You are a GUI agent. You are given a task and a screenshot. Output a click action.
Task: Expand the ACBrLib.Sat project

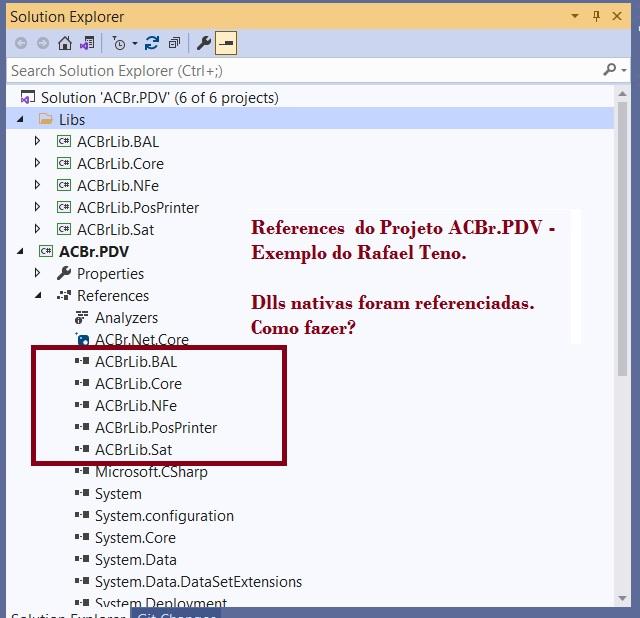pyautogui.click(x=38, y=229)
